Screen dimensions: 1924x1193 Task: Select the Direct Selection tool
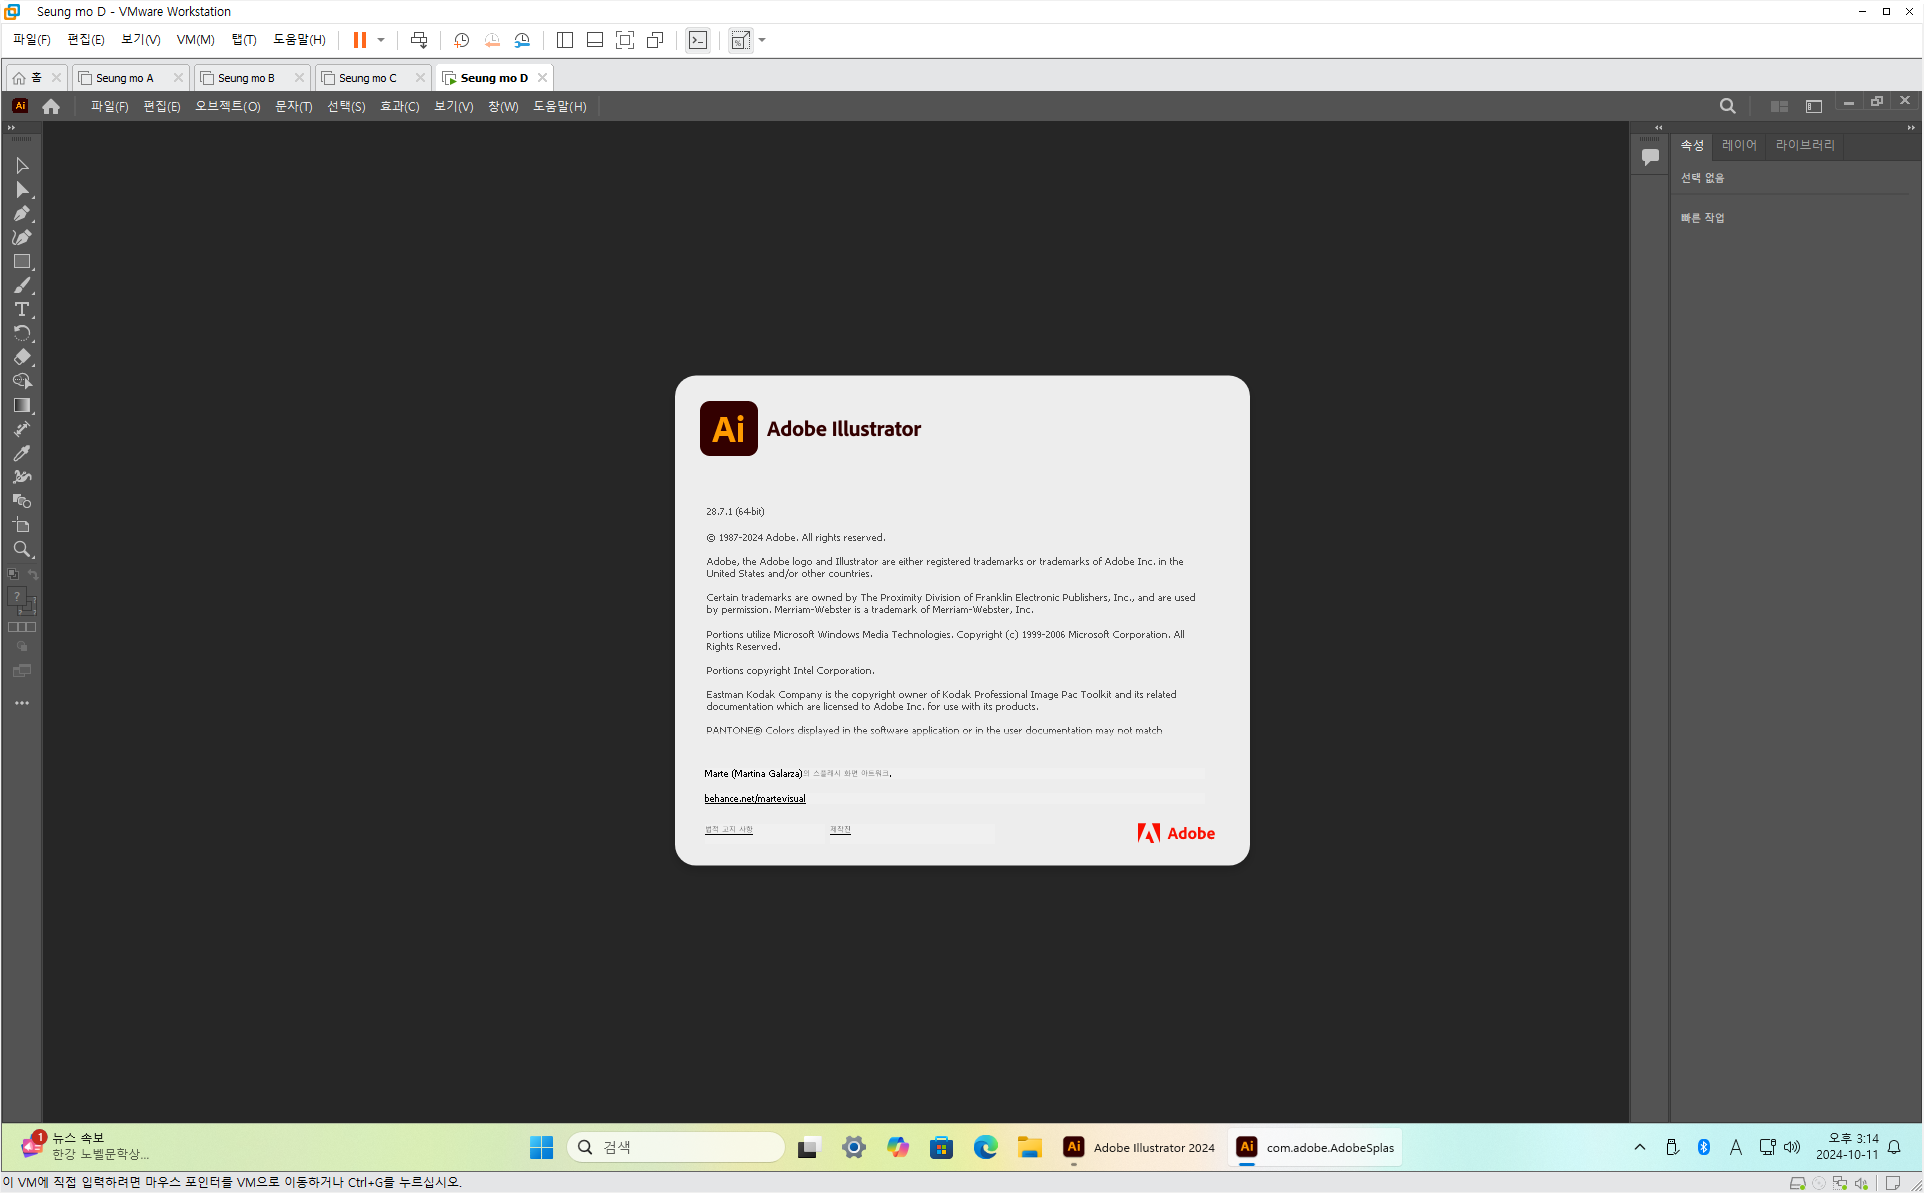click(22, 189)
